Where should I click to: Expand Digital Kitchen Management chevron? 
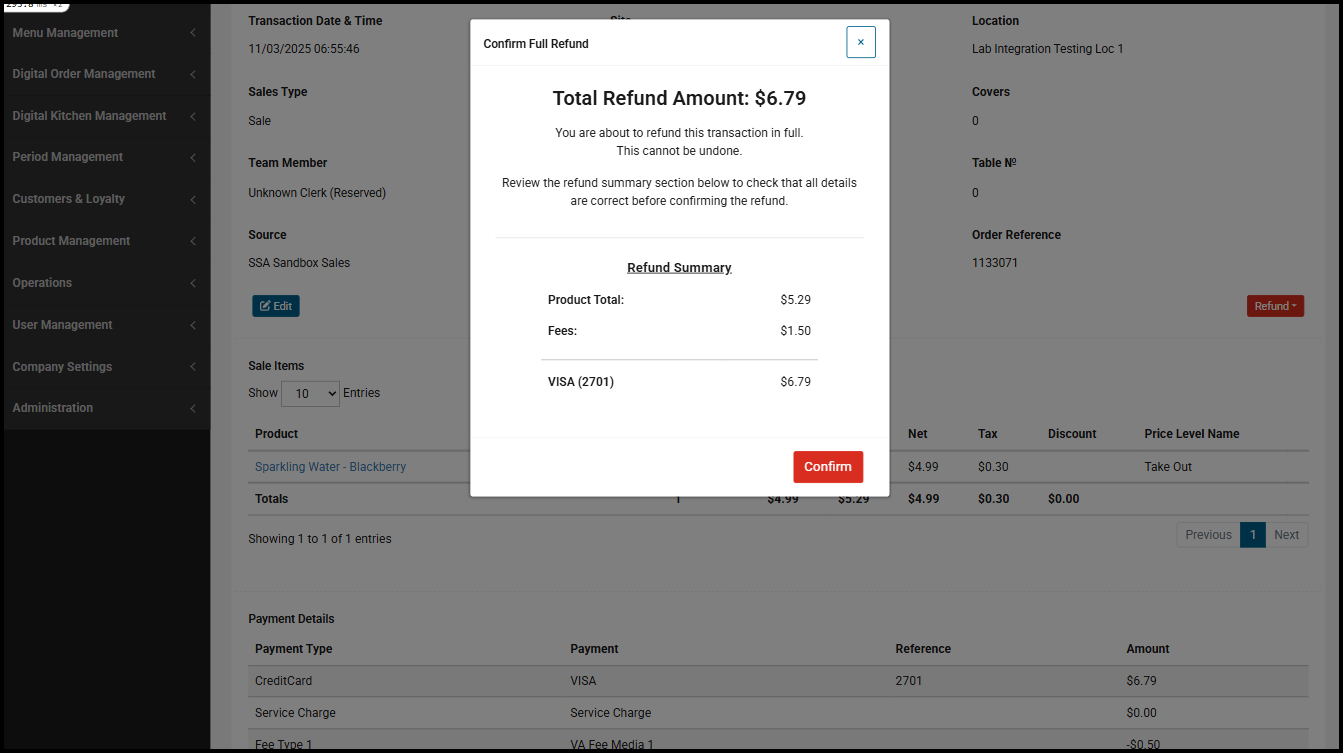[x=192, y=116]
